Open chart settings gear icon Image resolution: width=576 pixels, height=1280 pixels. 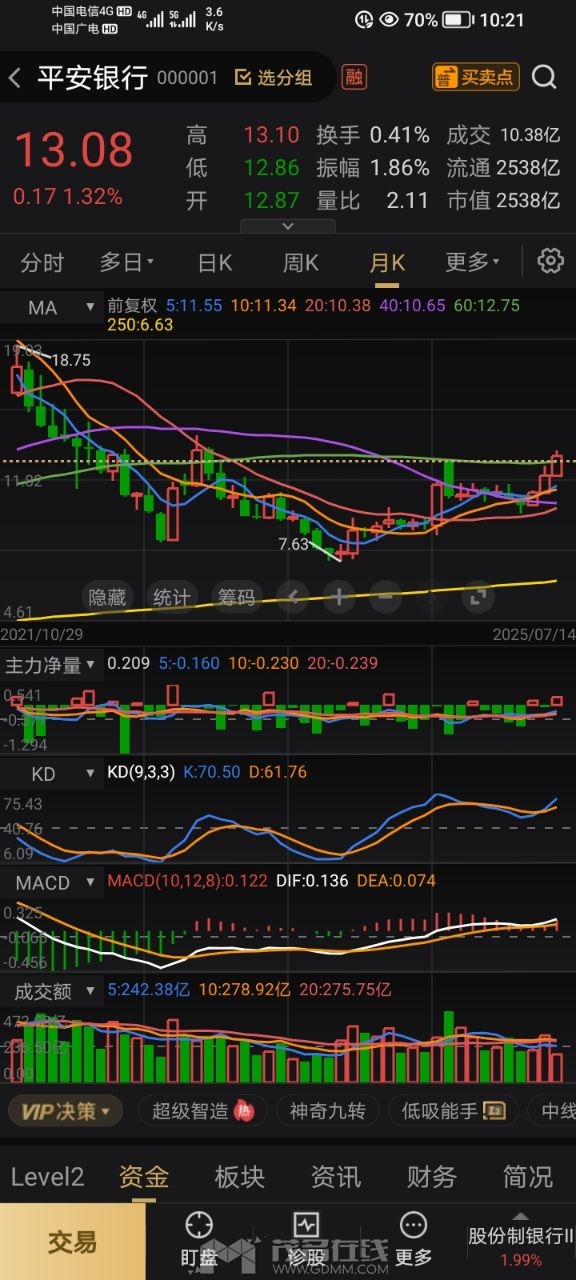pyautogui.click(x=551, y=261)
